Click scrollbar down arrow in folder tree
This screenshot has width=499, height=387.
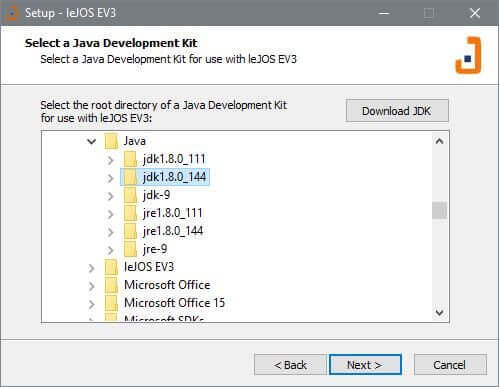point(439,313)
